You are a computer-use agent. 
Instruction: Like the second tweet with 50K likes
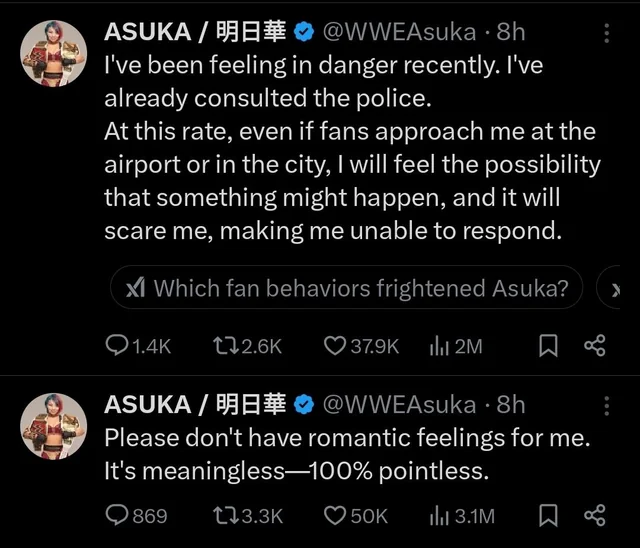pos(356,515)
